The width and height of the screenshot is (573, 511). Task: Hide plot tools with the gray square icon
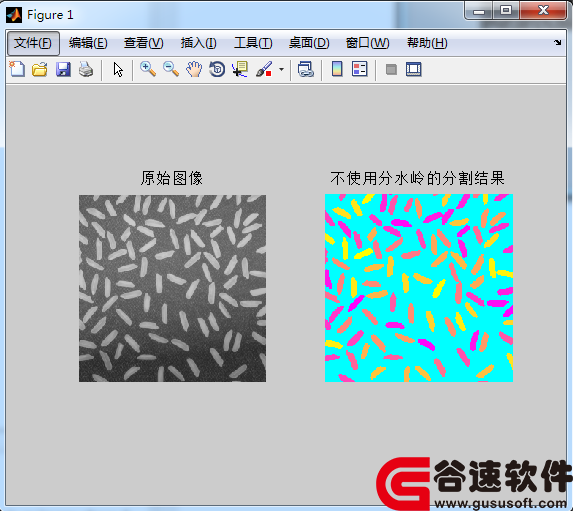pos(391,69)
